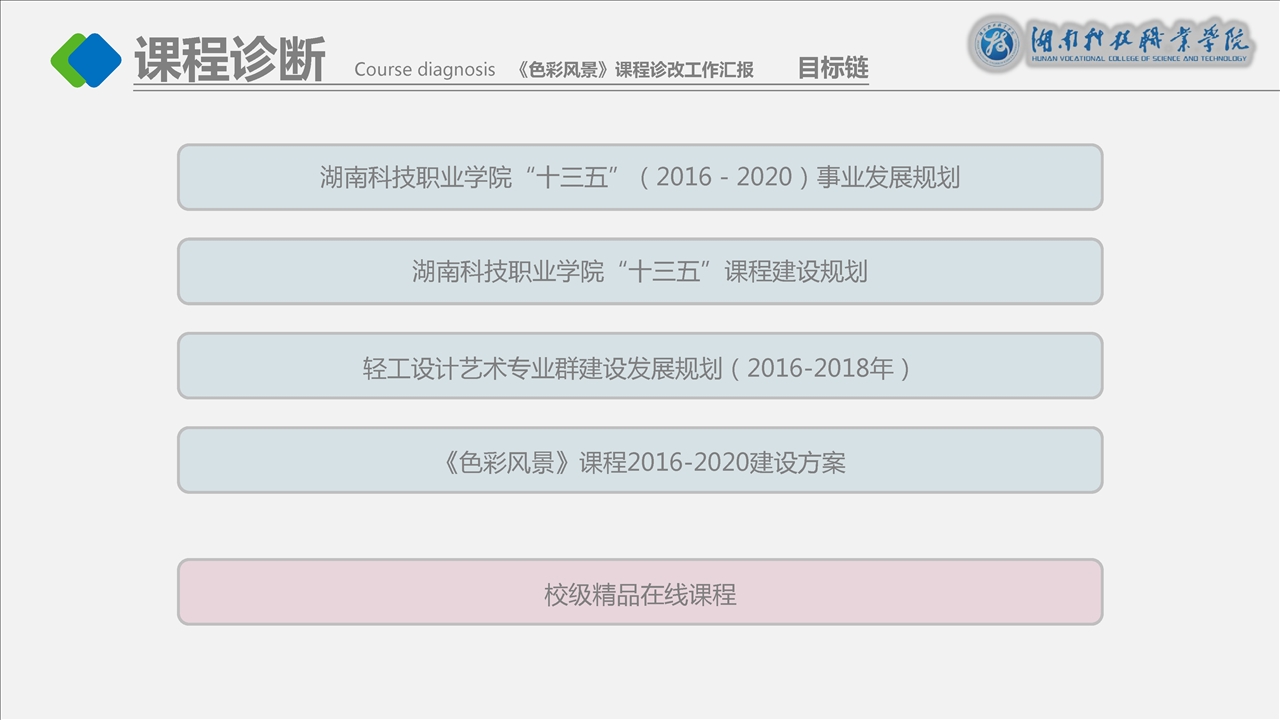Click the blue diamond logo shape

[96, 60]
